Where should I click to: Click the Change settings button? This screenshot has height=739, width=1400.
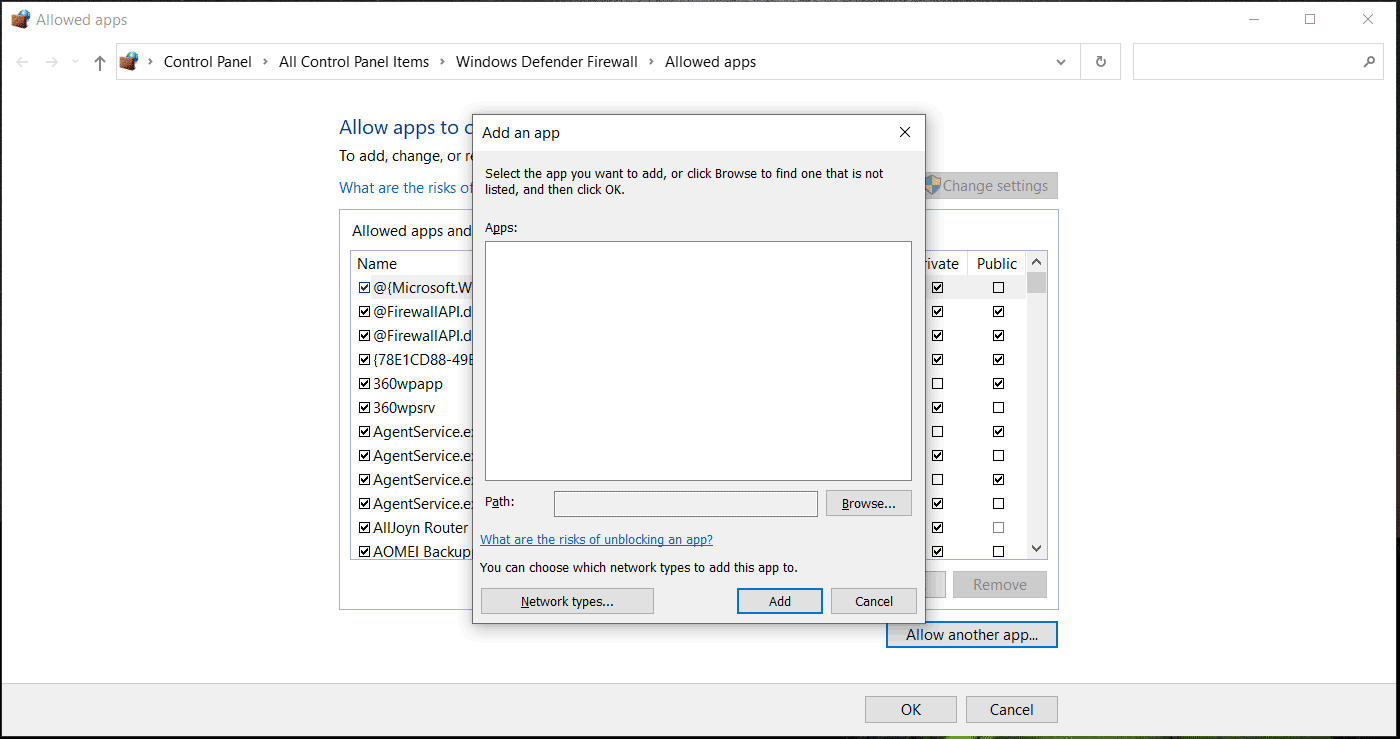tap(990, 186)
